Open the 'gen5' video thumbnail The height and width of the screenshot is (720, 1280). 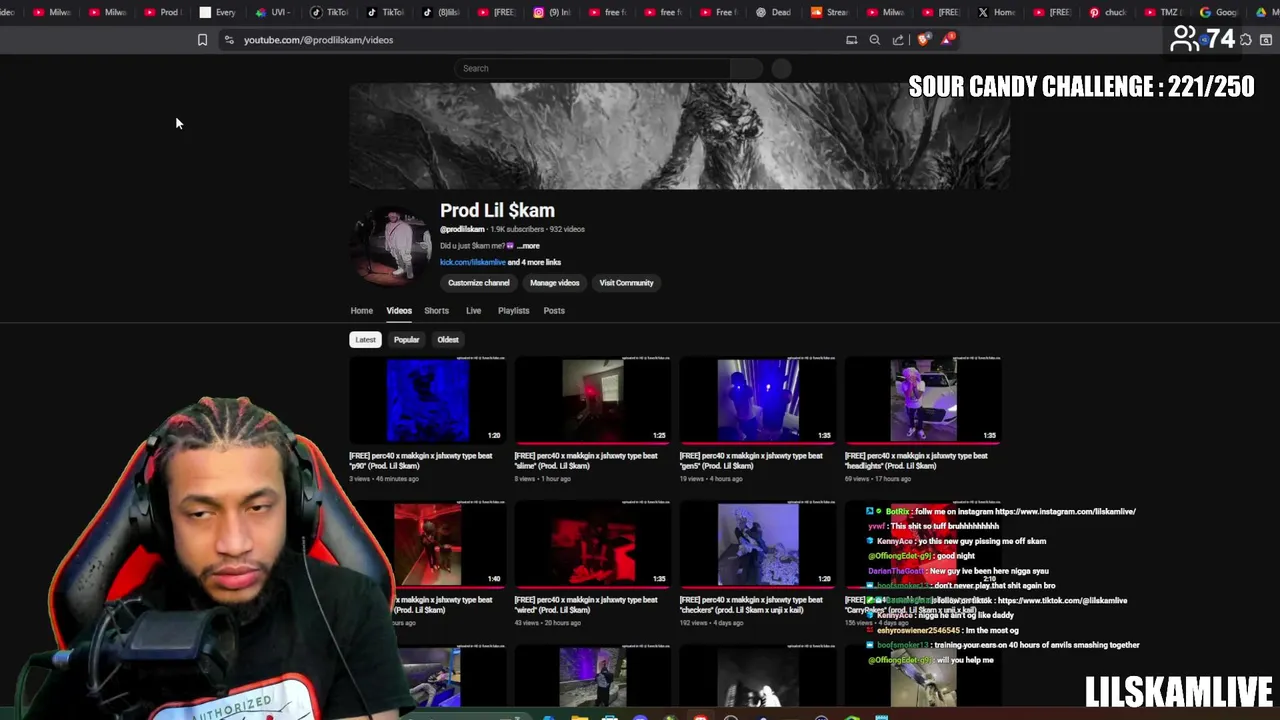click(x=757, y=400)
